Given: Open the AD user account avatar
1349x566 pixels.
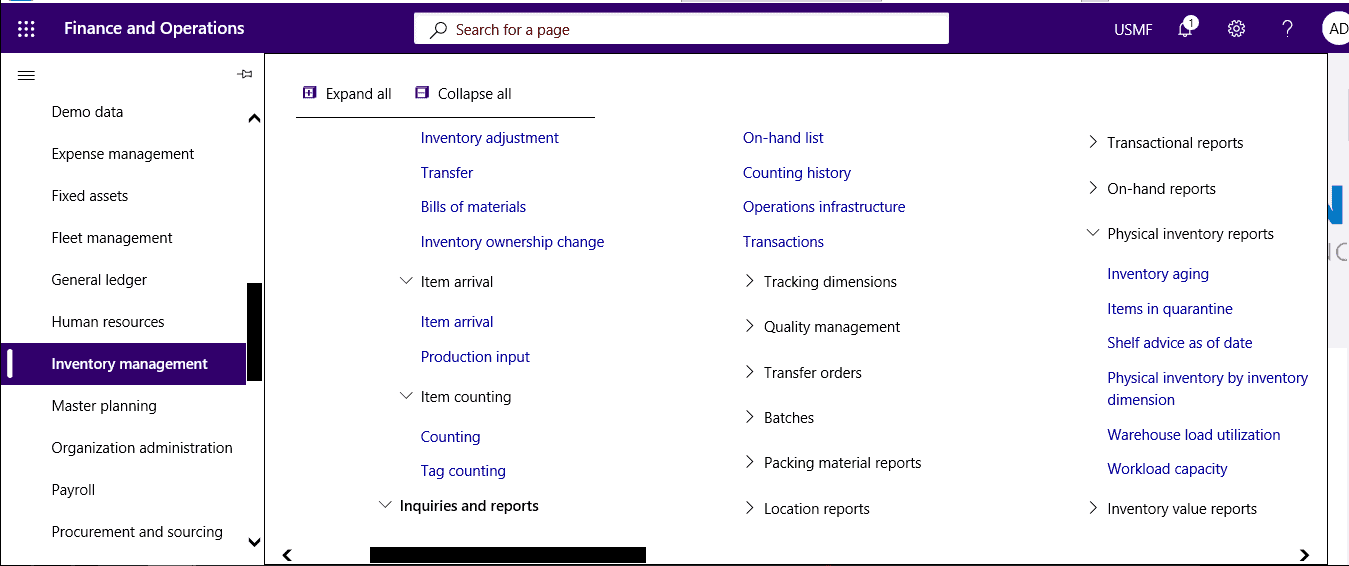Looking at the screenshot, I should (x=1336, y=29).
